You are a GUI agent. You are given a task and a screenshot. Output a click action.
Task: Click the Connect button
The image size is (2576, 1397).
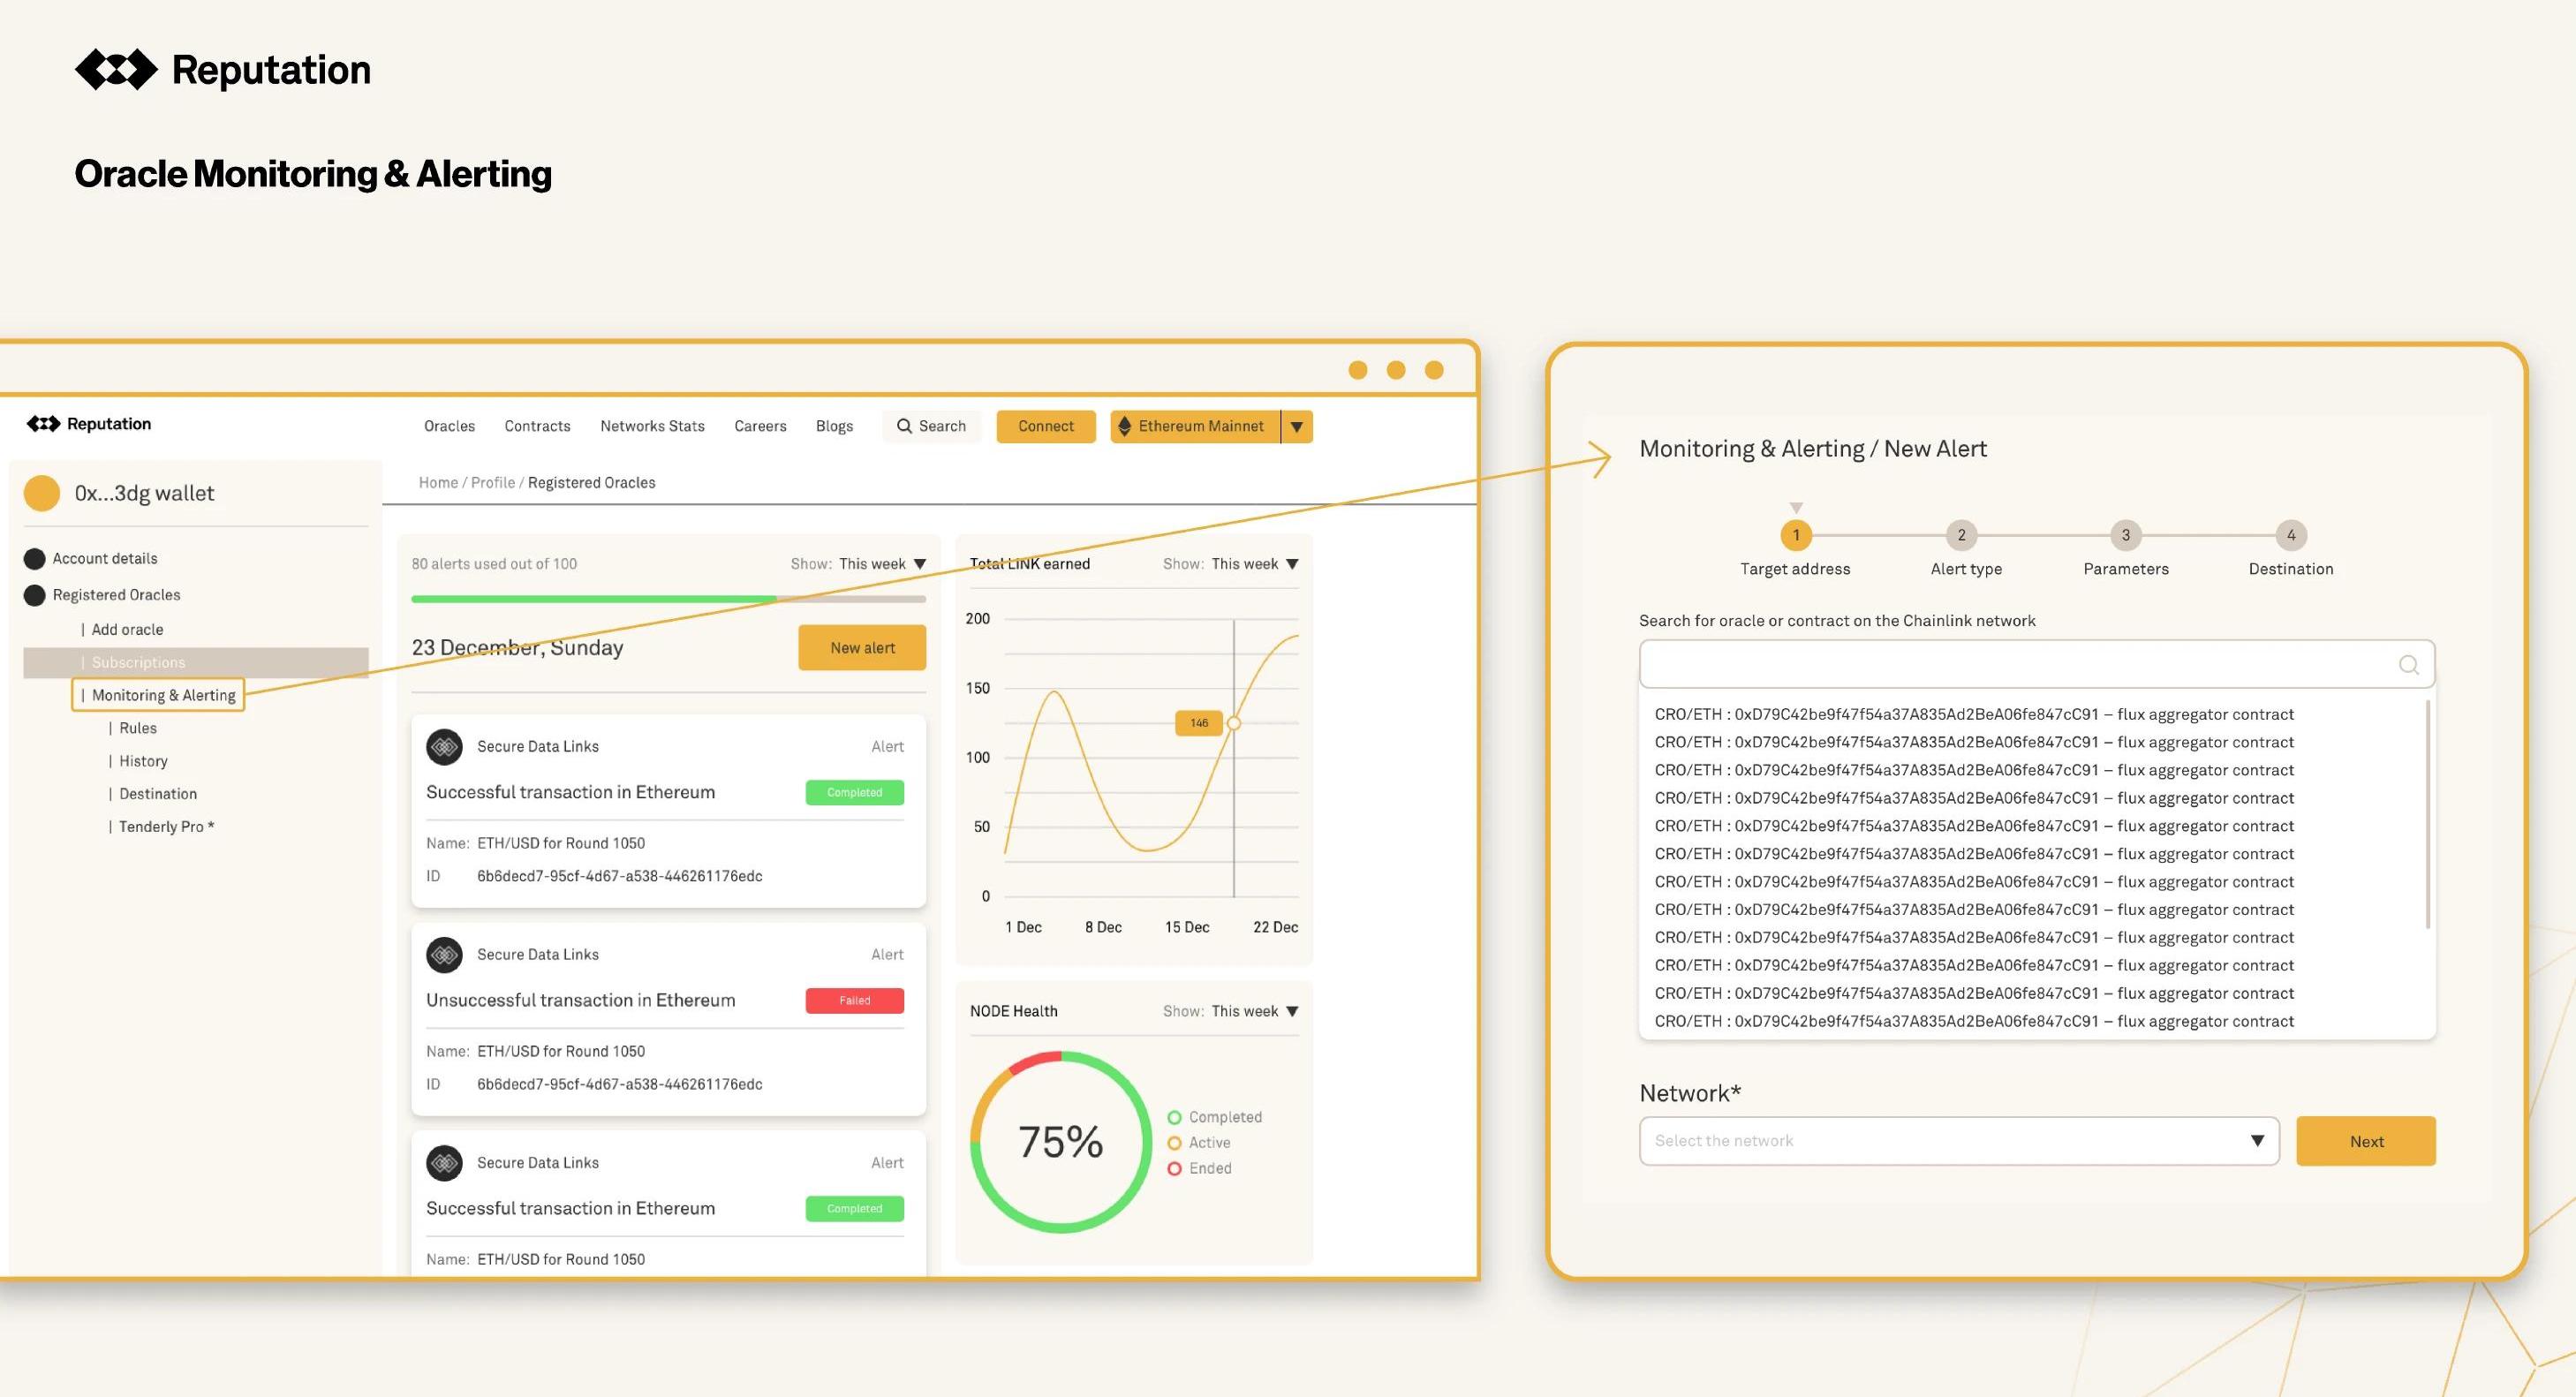pos(1046,427)
